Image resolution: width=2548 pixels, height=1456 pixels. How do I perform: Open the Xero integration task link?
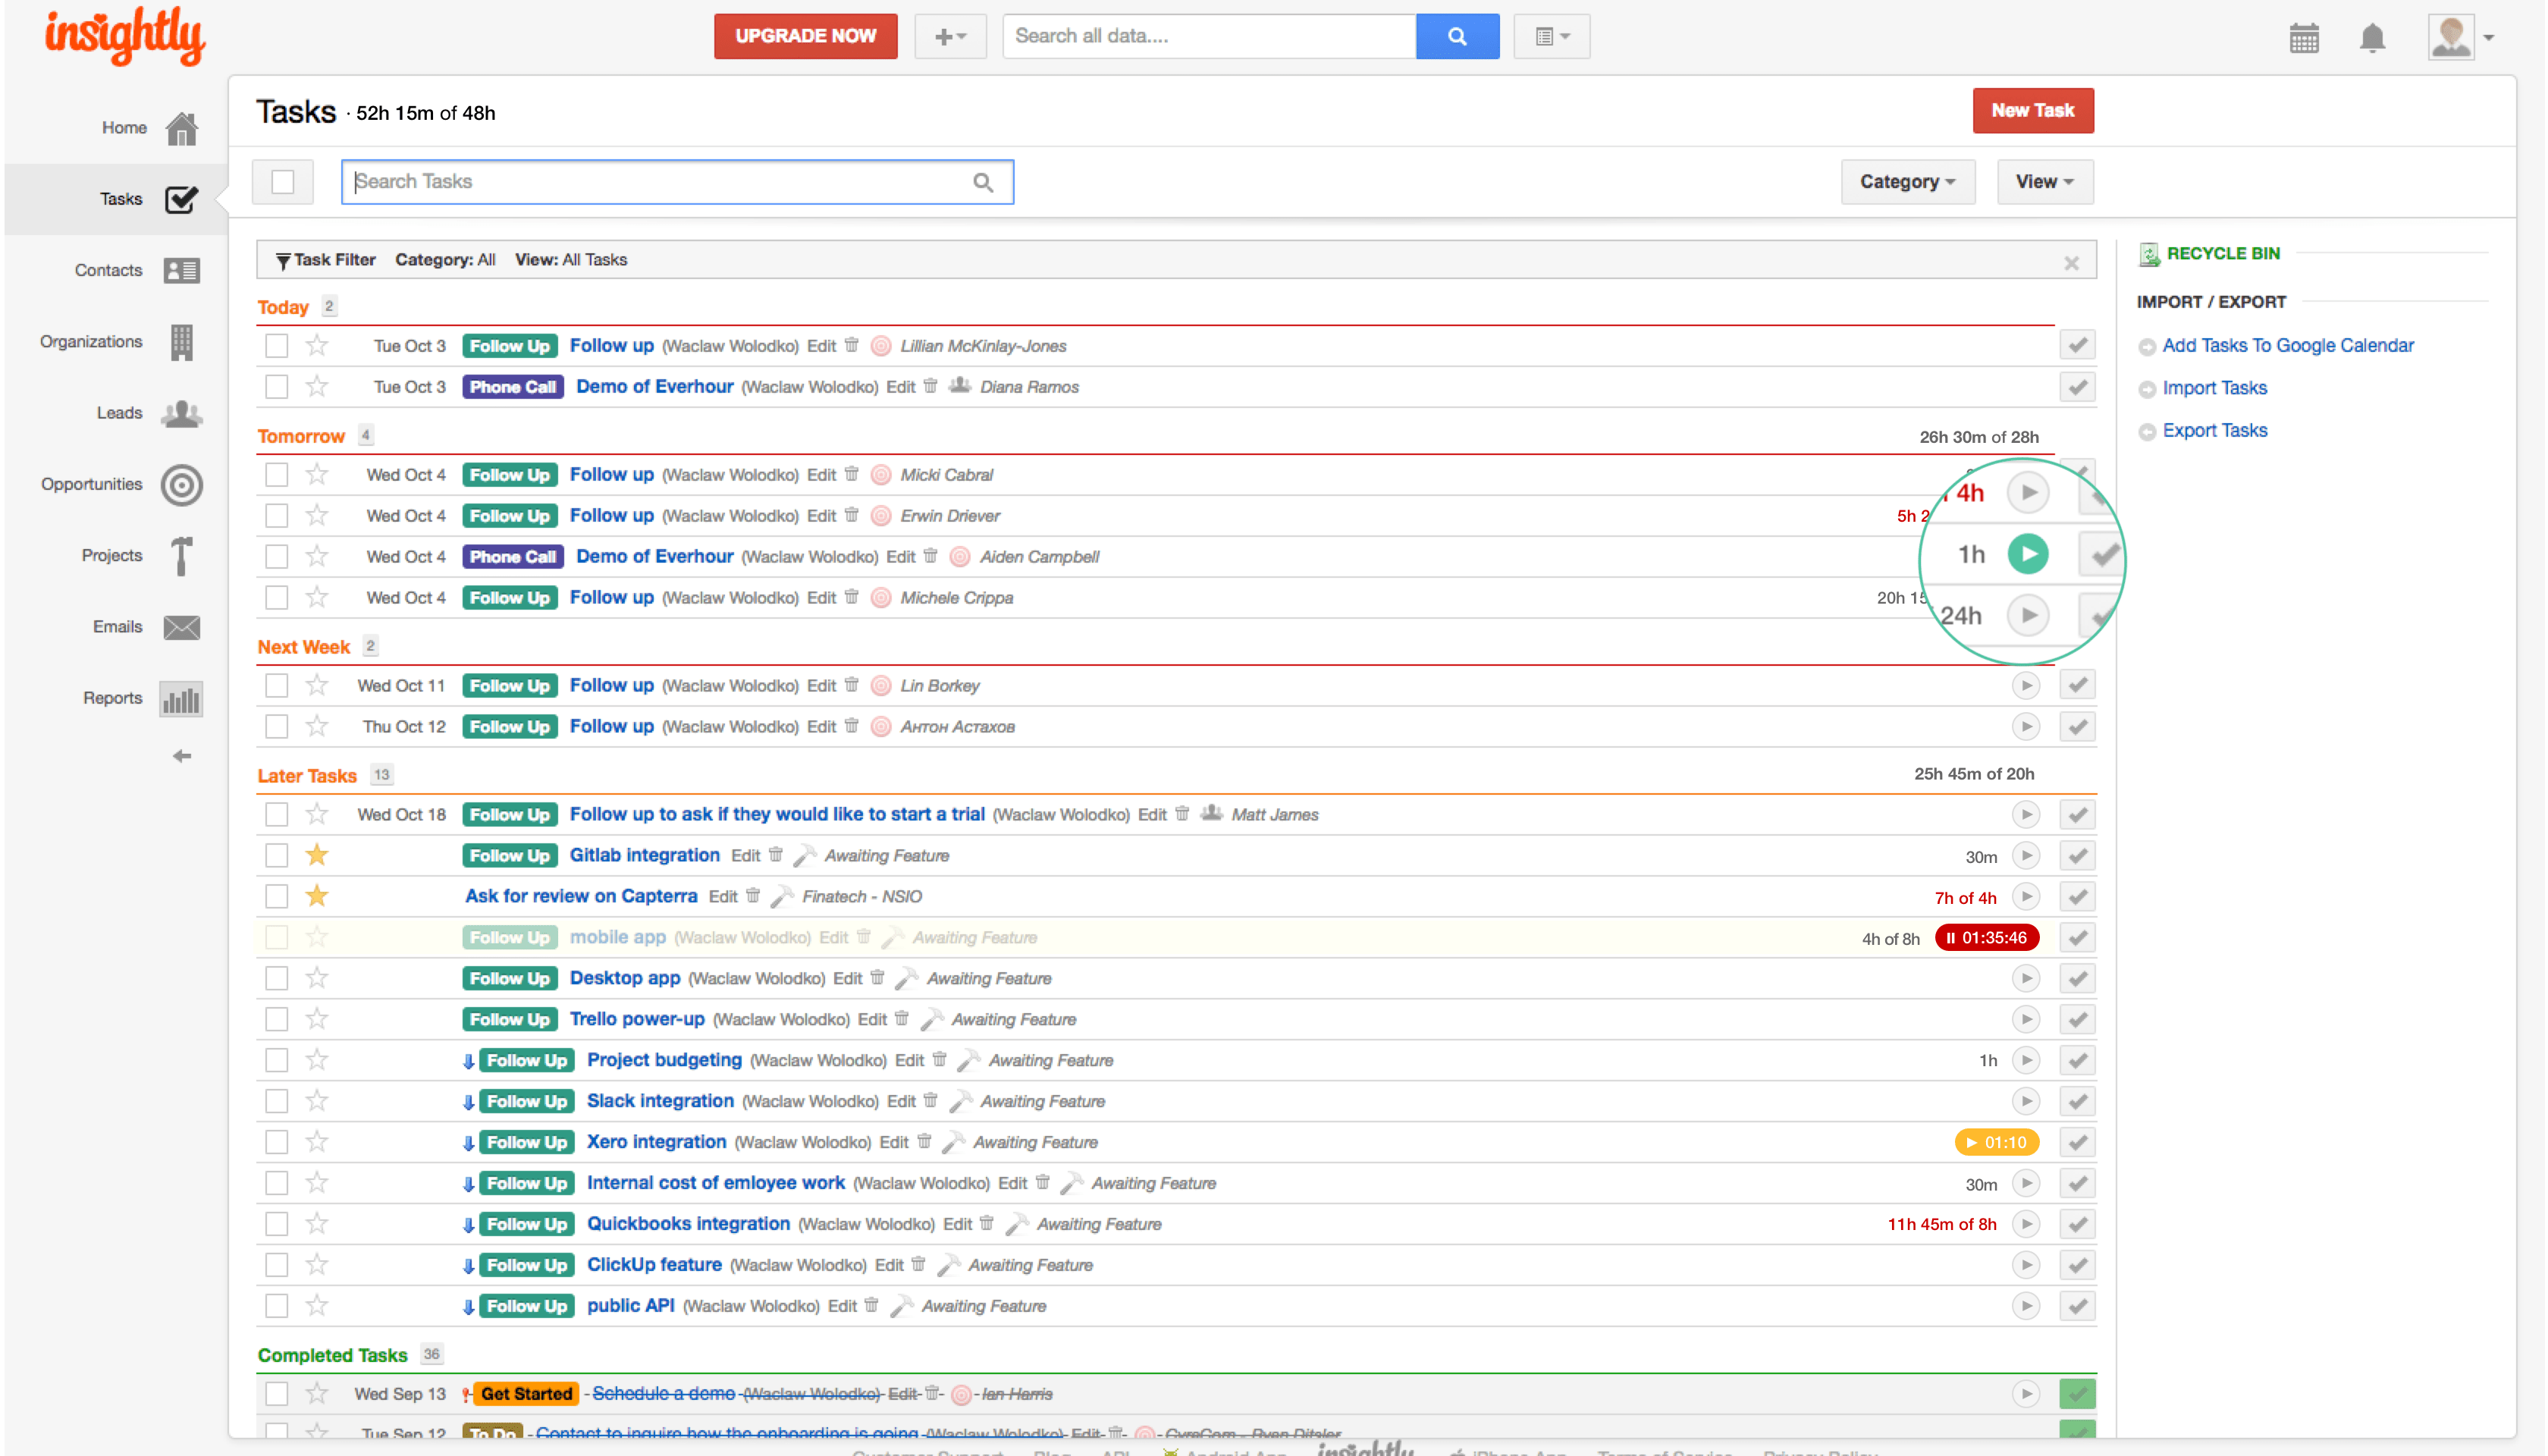(x=656, y=1142)
